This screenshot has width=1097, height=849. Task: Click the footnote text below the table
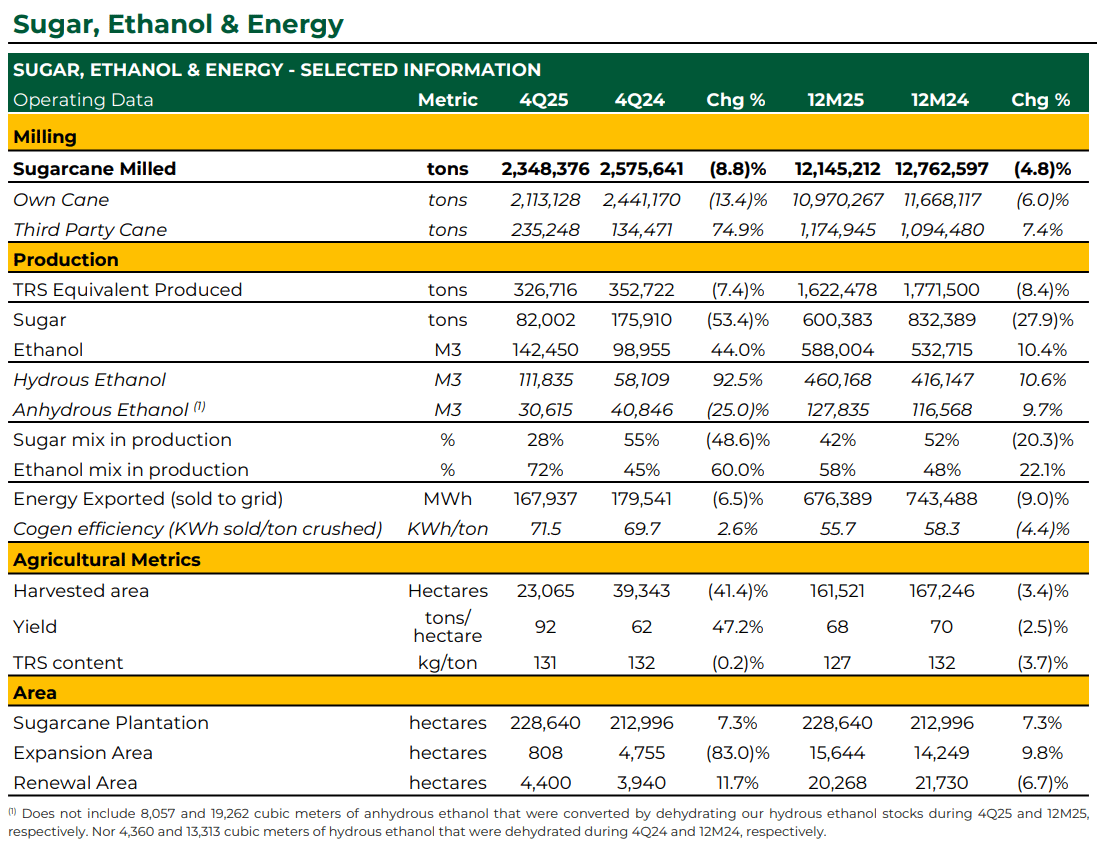coord(548,822)
